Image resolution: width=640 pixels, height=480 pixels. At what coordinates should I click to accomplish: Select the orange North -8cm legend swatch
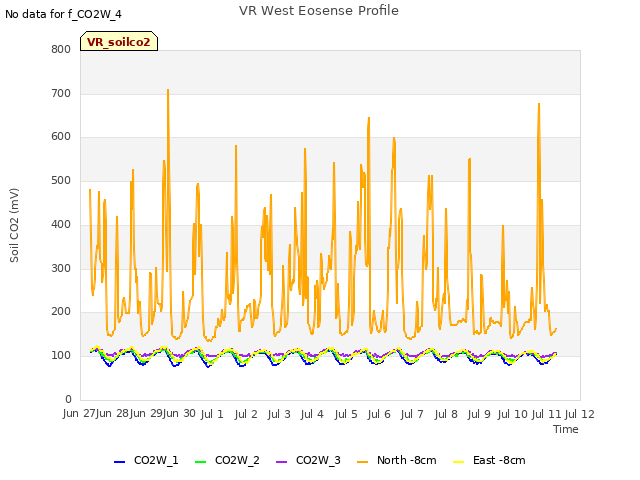point(362,462)
